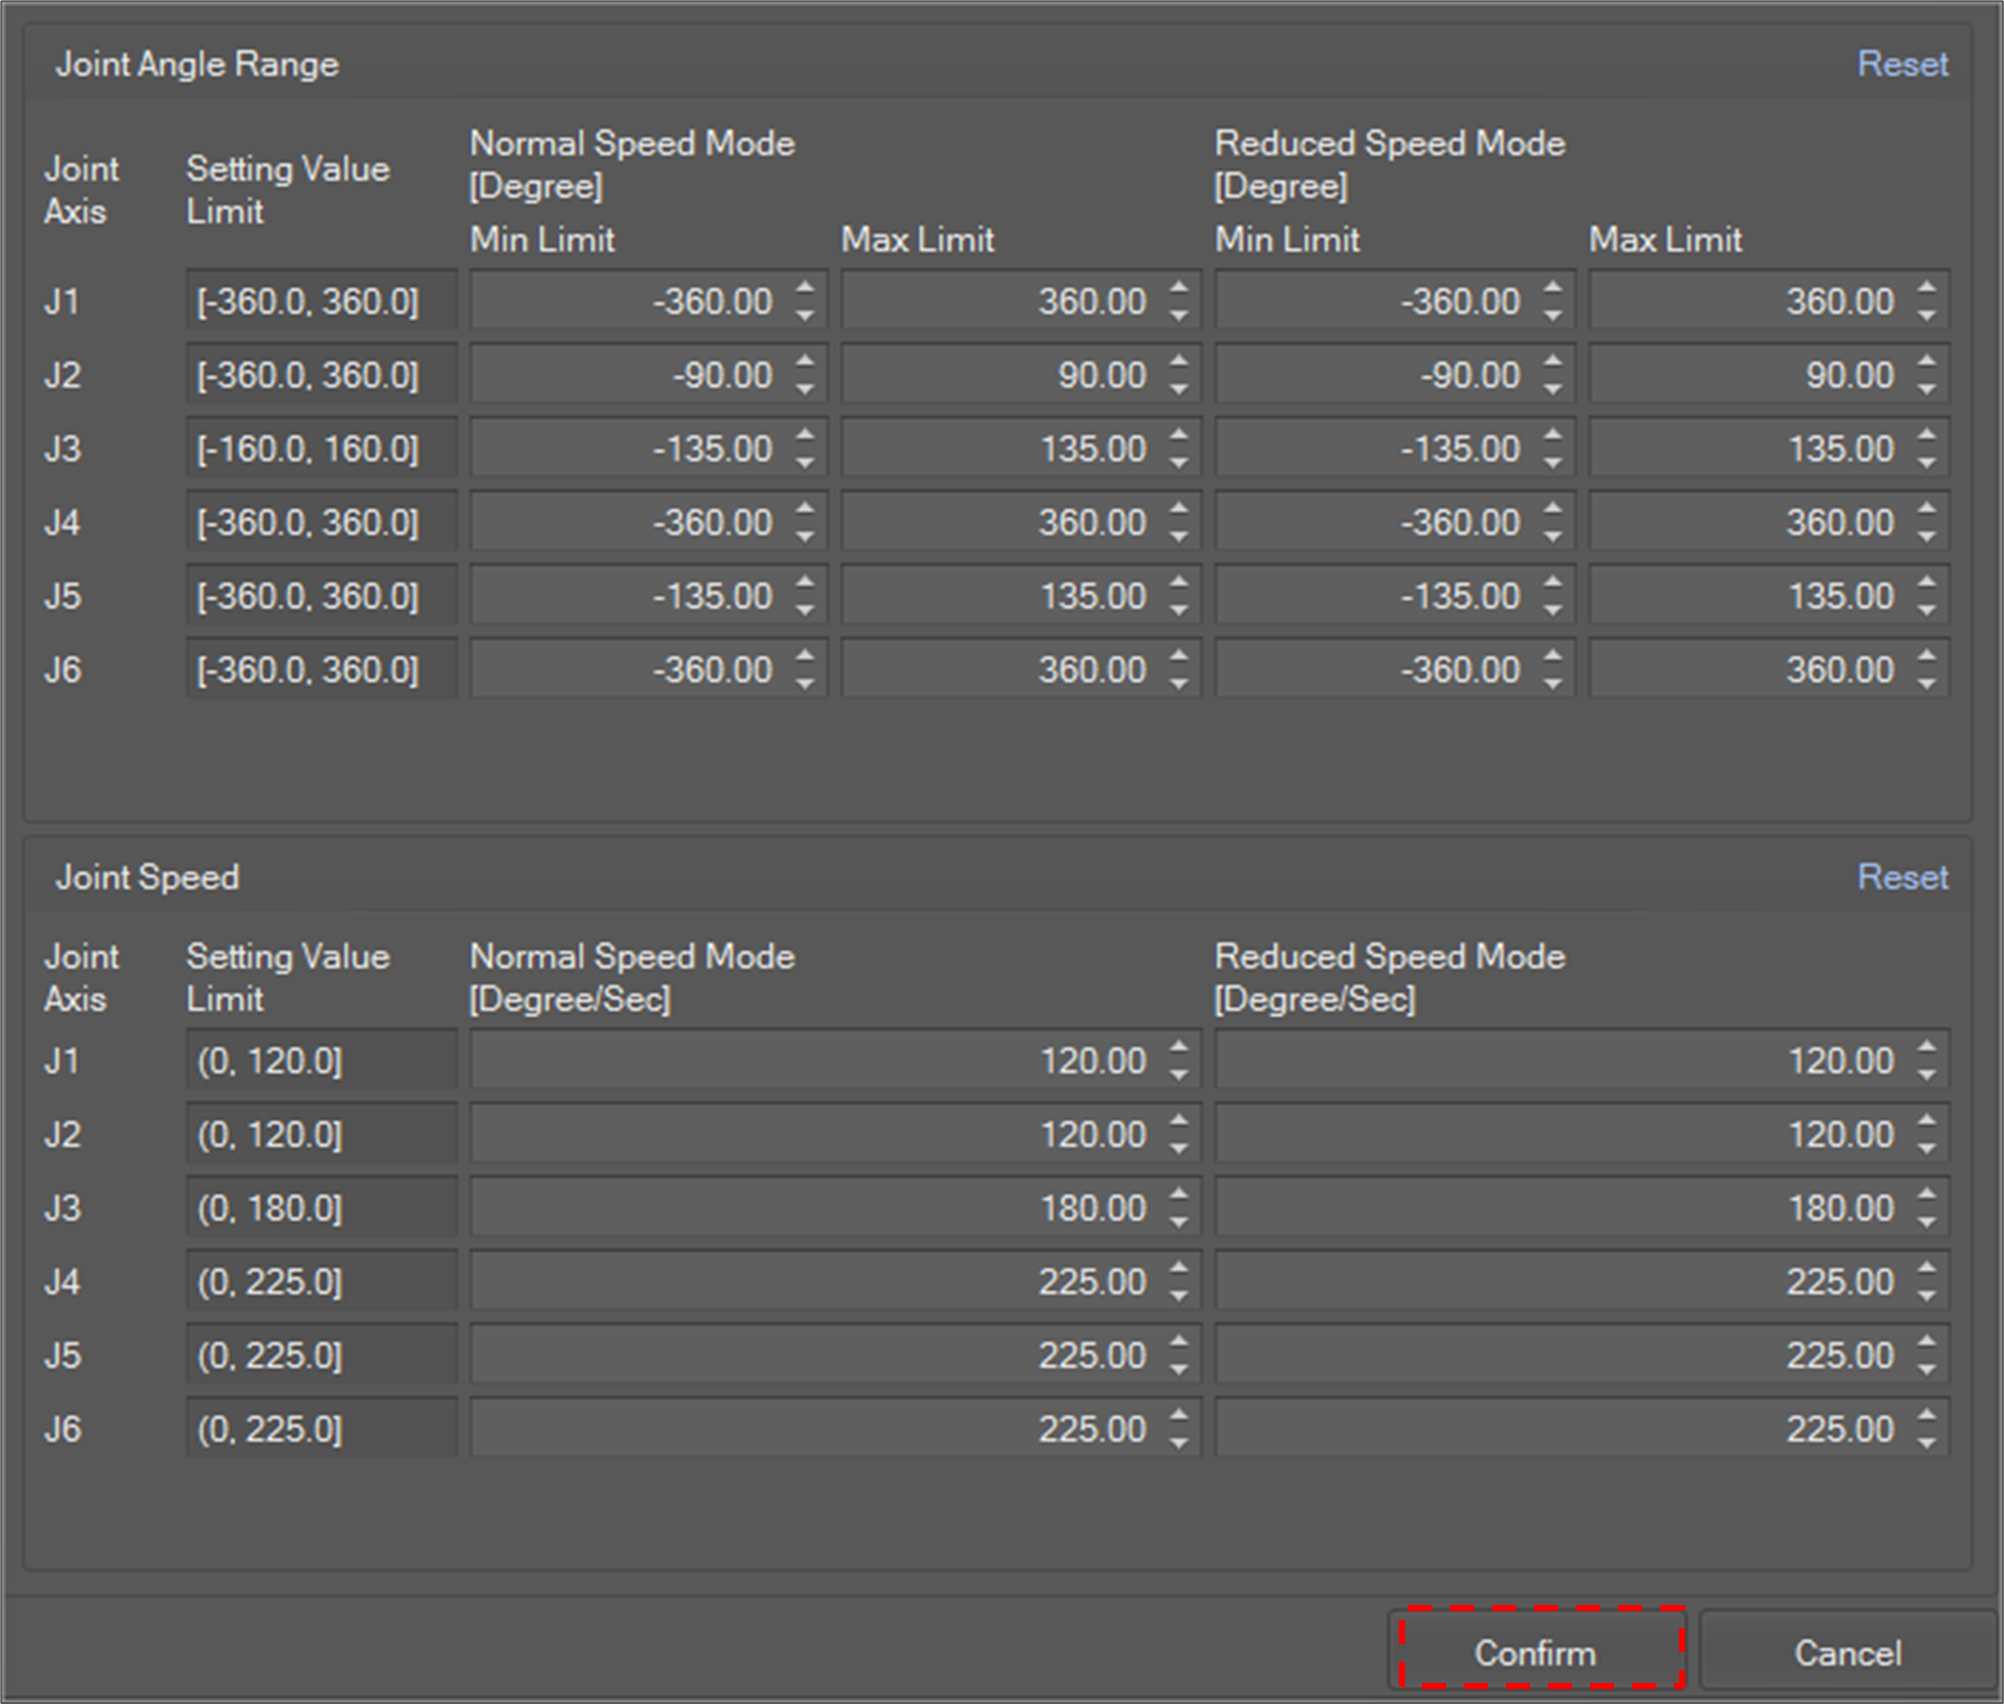
Task: Increase J1 Normal Speed Mode min angle limit
Action: (805, 288)
